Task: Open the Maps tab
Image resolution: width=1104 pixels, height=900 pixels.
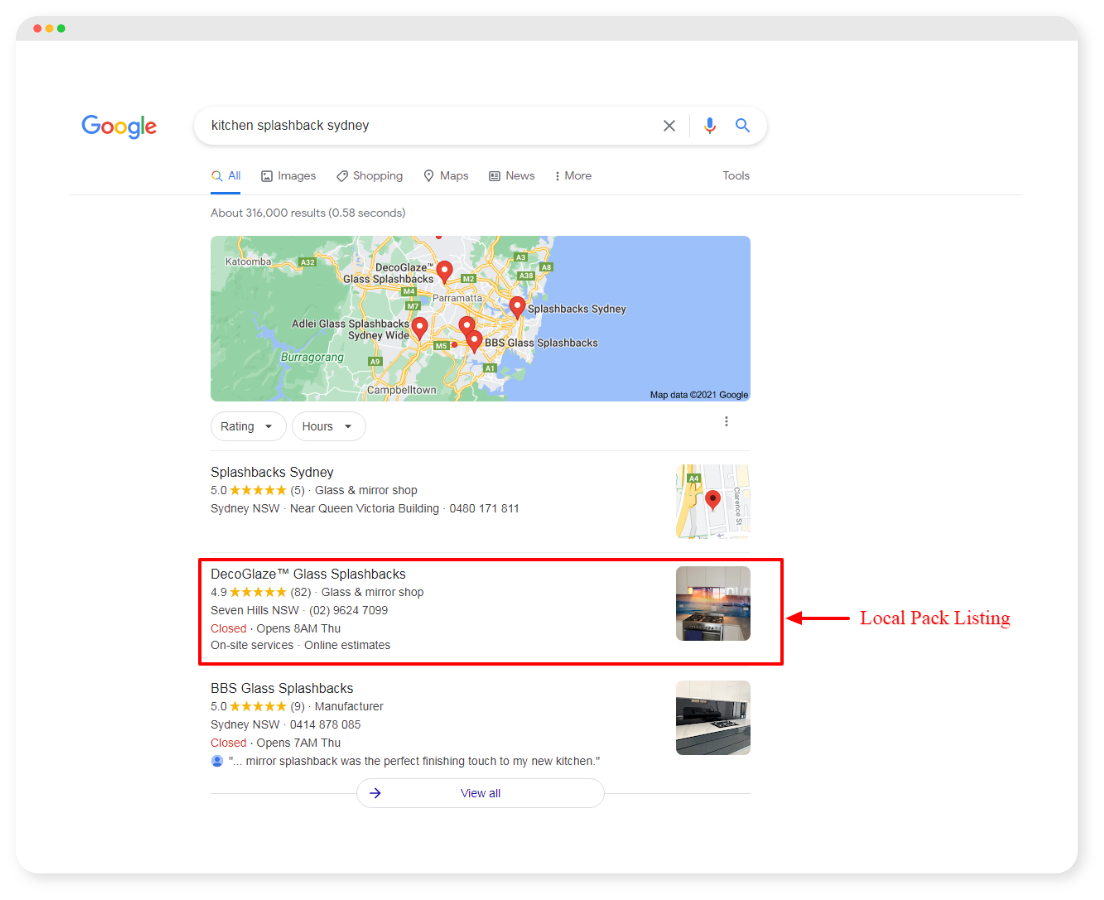Action: tap(446, 176)
